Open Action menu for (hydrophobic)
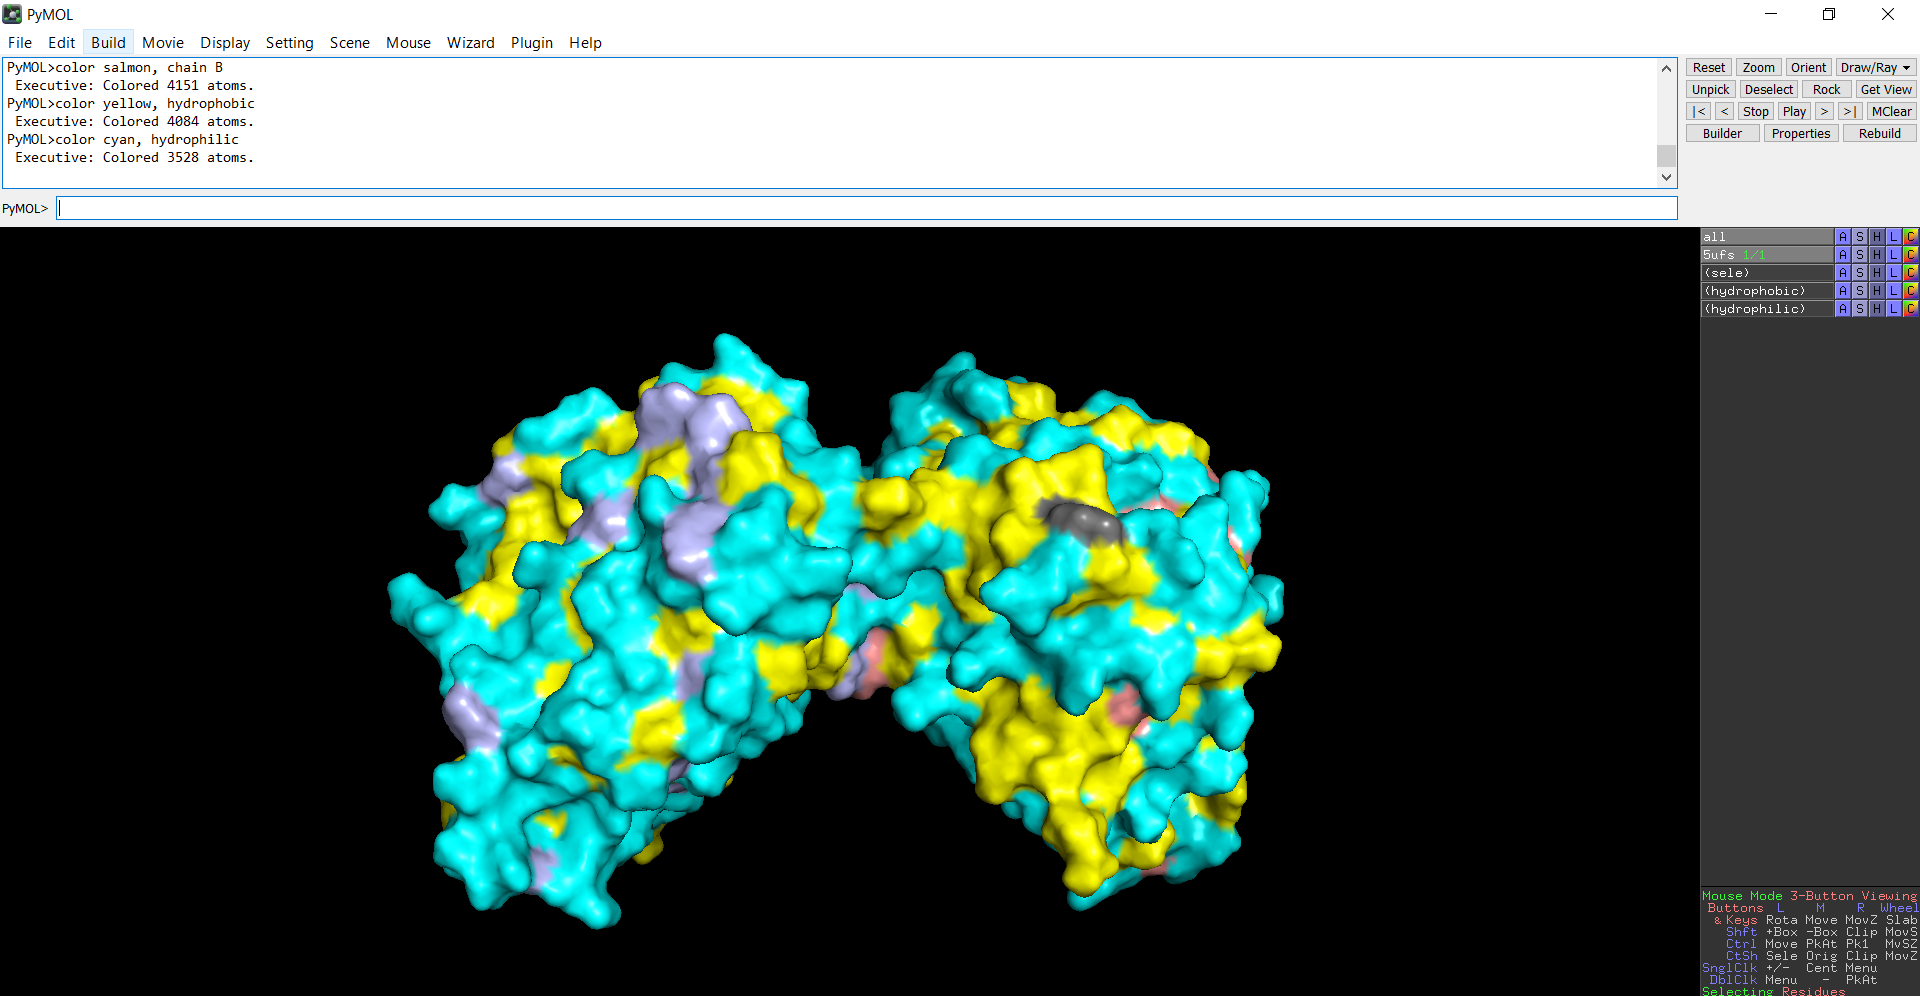This screenshot has height=996, width=1920. click(1842, 291)
